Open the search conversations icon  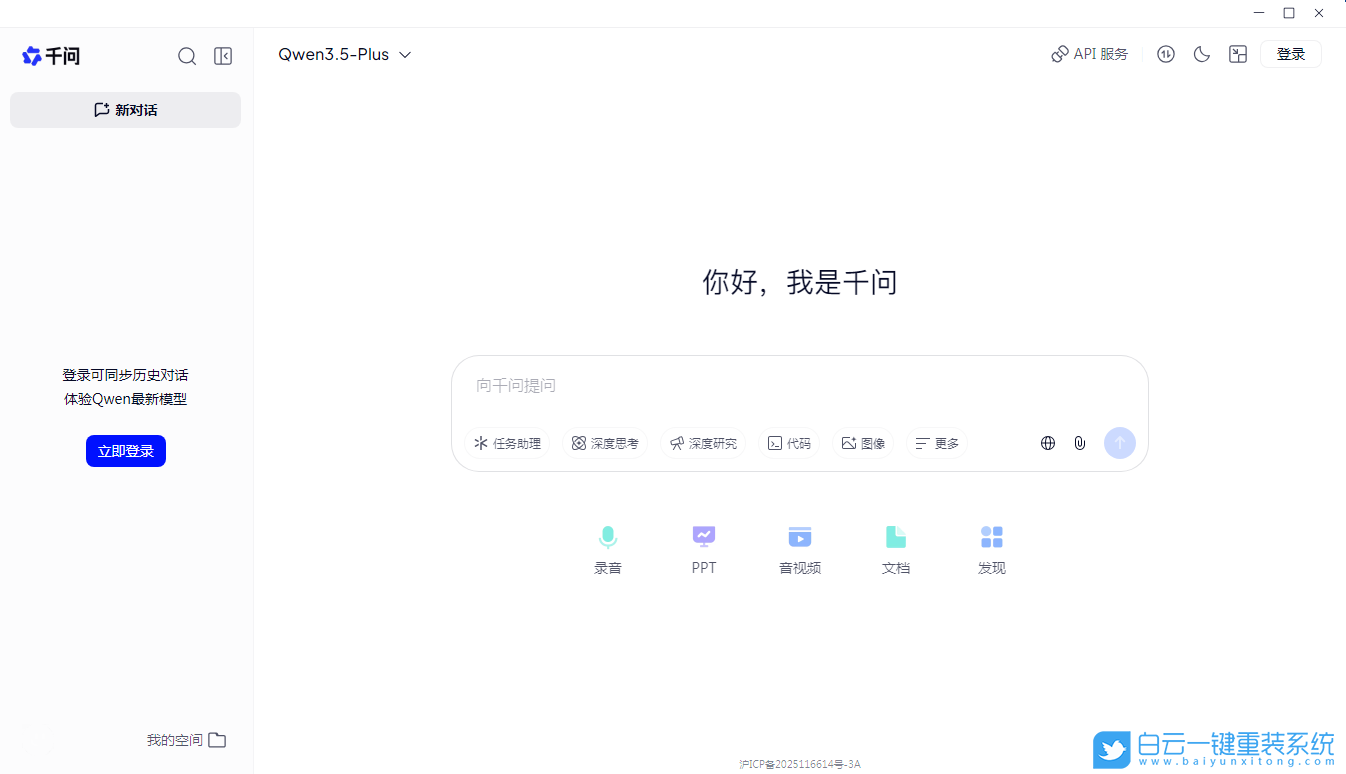187,56
